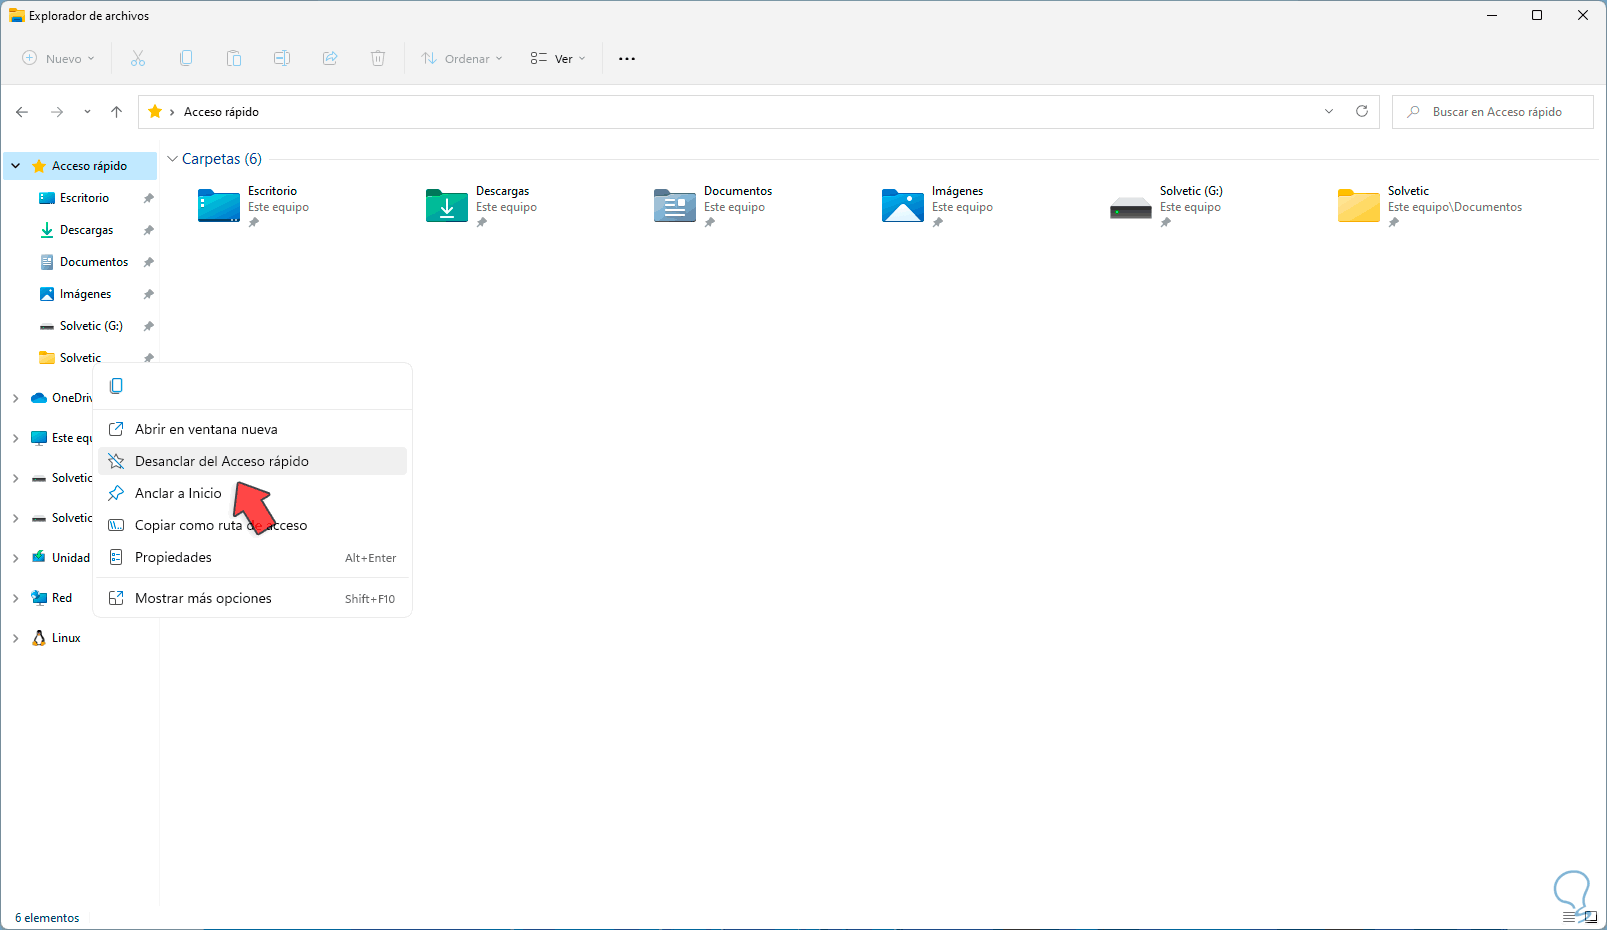Click the pin icon beside Descargas in sidebar

(148, 230)
